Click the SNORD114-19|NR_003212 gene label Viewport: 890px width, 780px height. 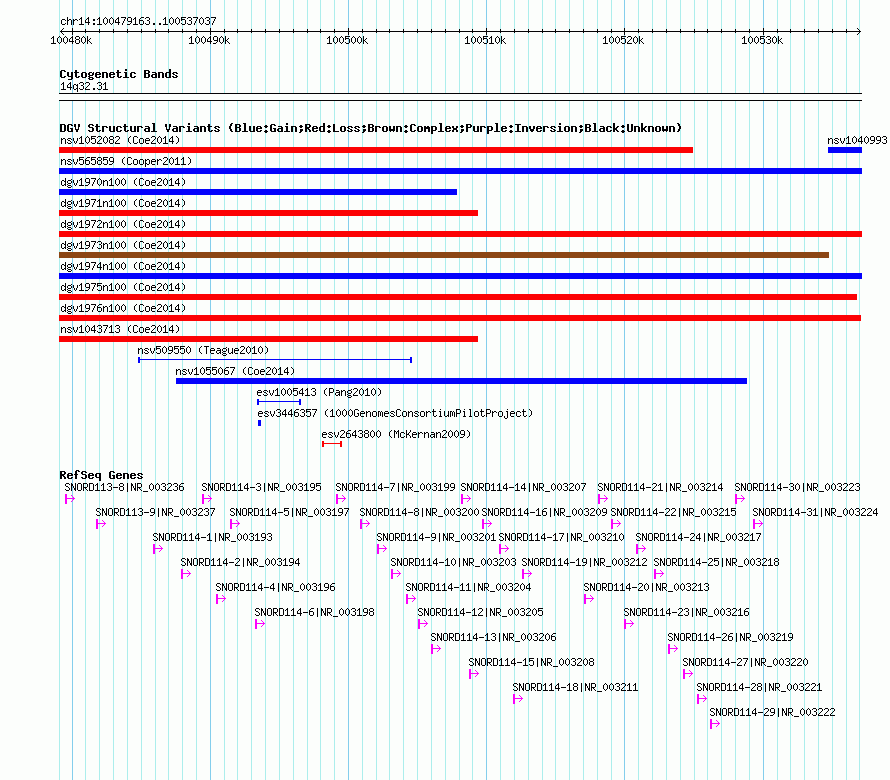pos(584,562)
